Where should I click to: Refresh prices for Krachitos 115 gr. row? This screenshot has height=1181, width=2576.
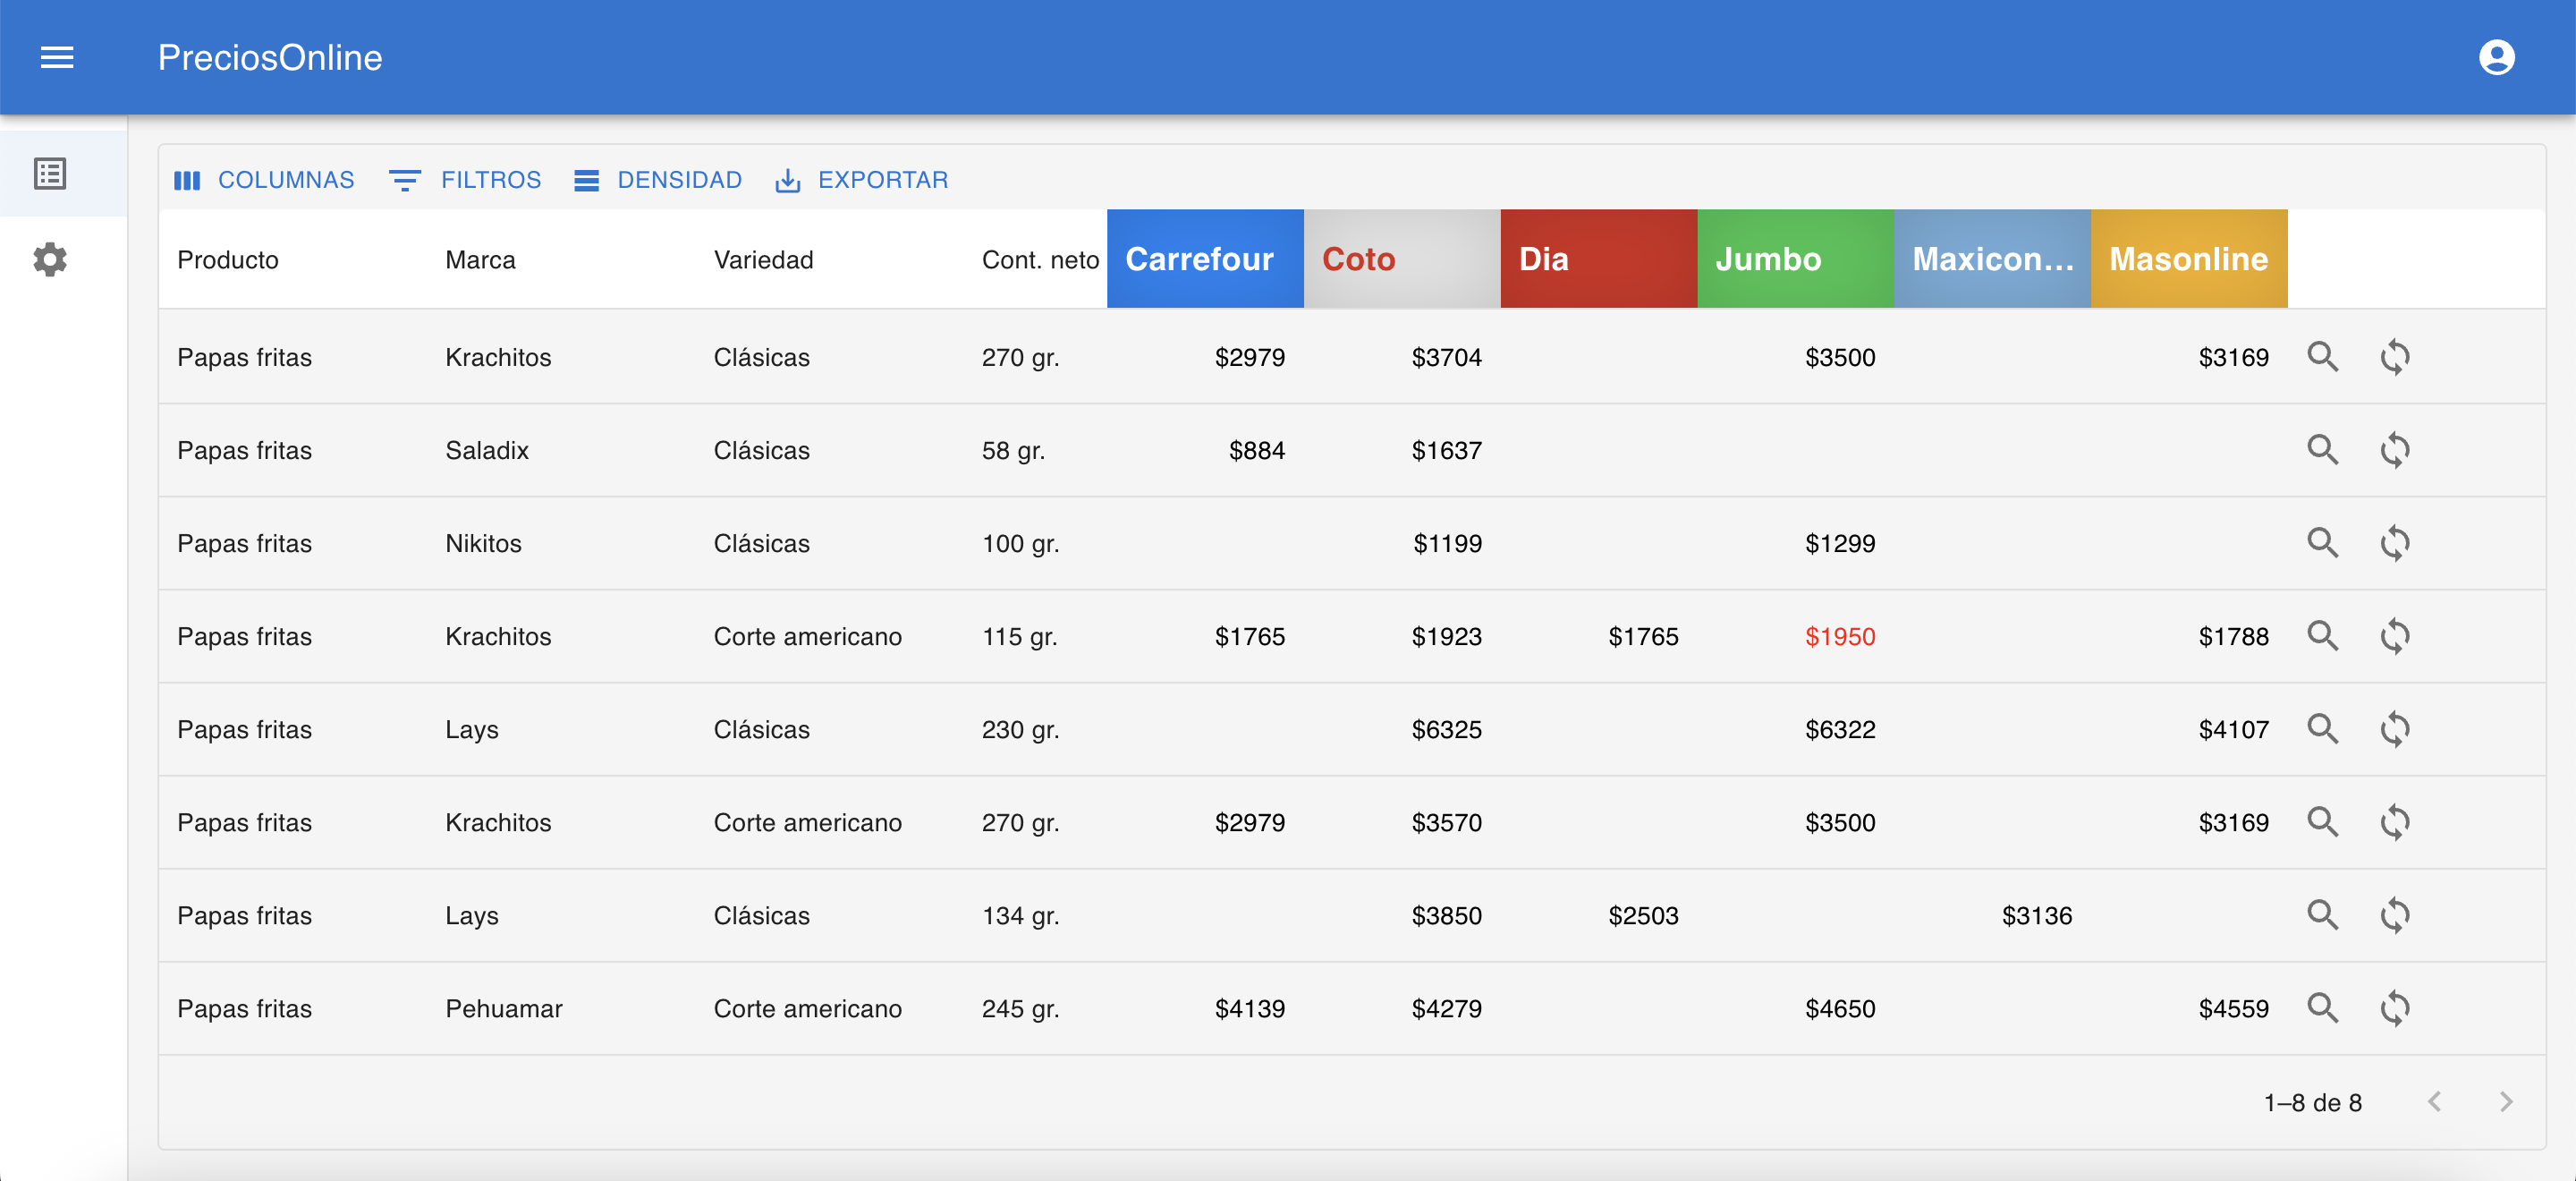pyautogui.click(x=2394, y=636)
